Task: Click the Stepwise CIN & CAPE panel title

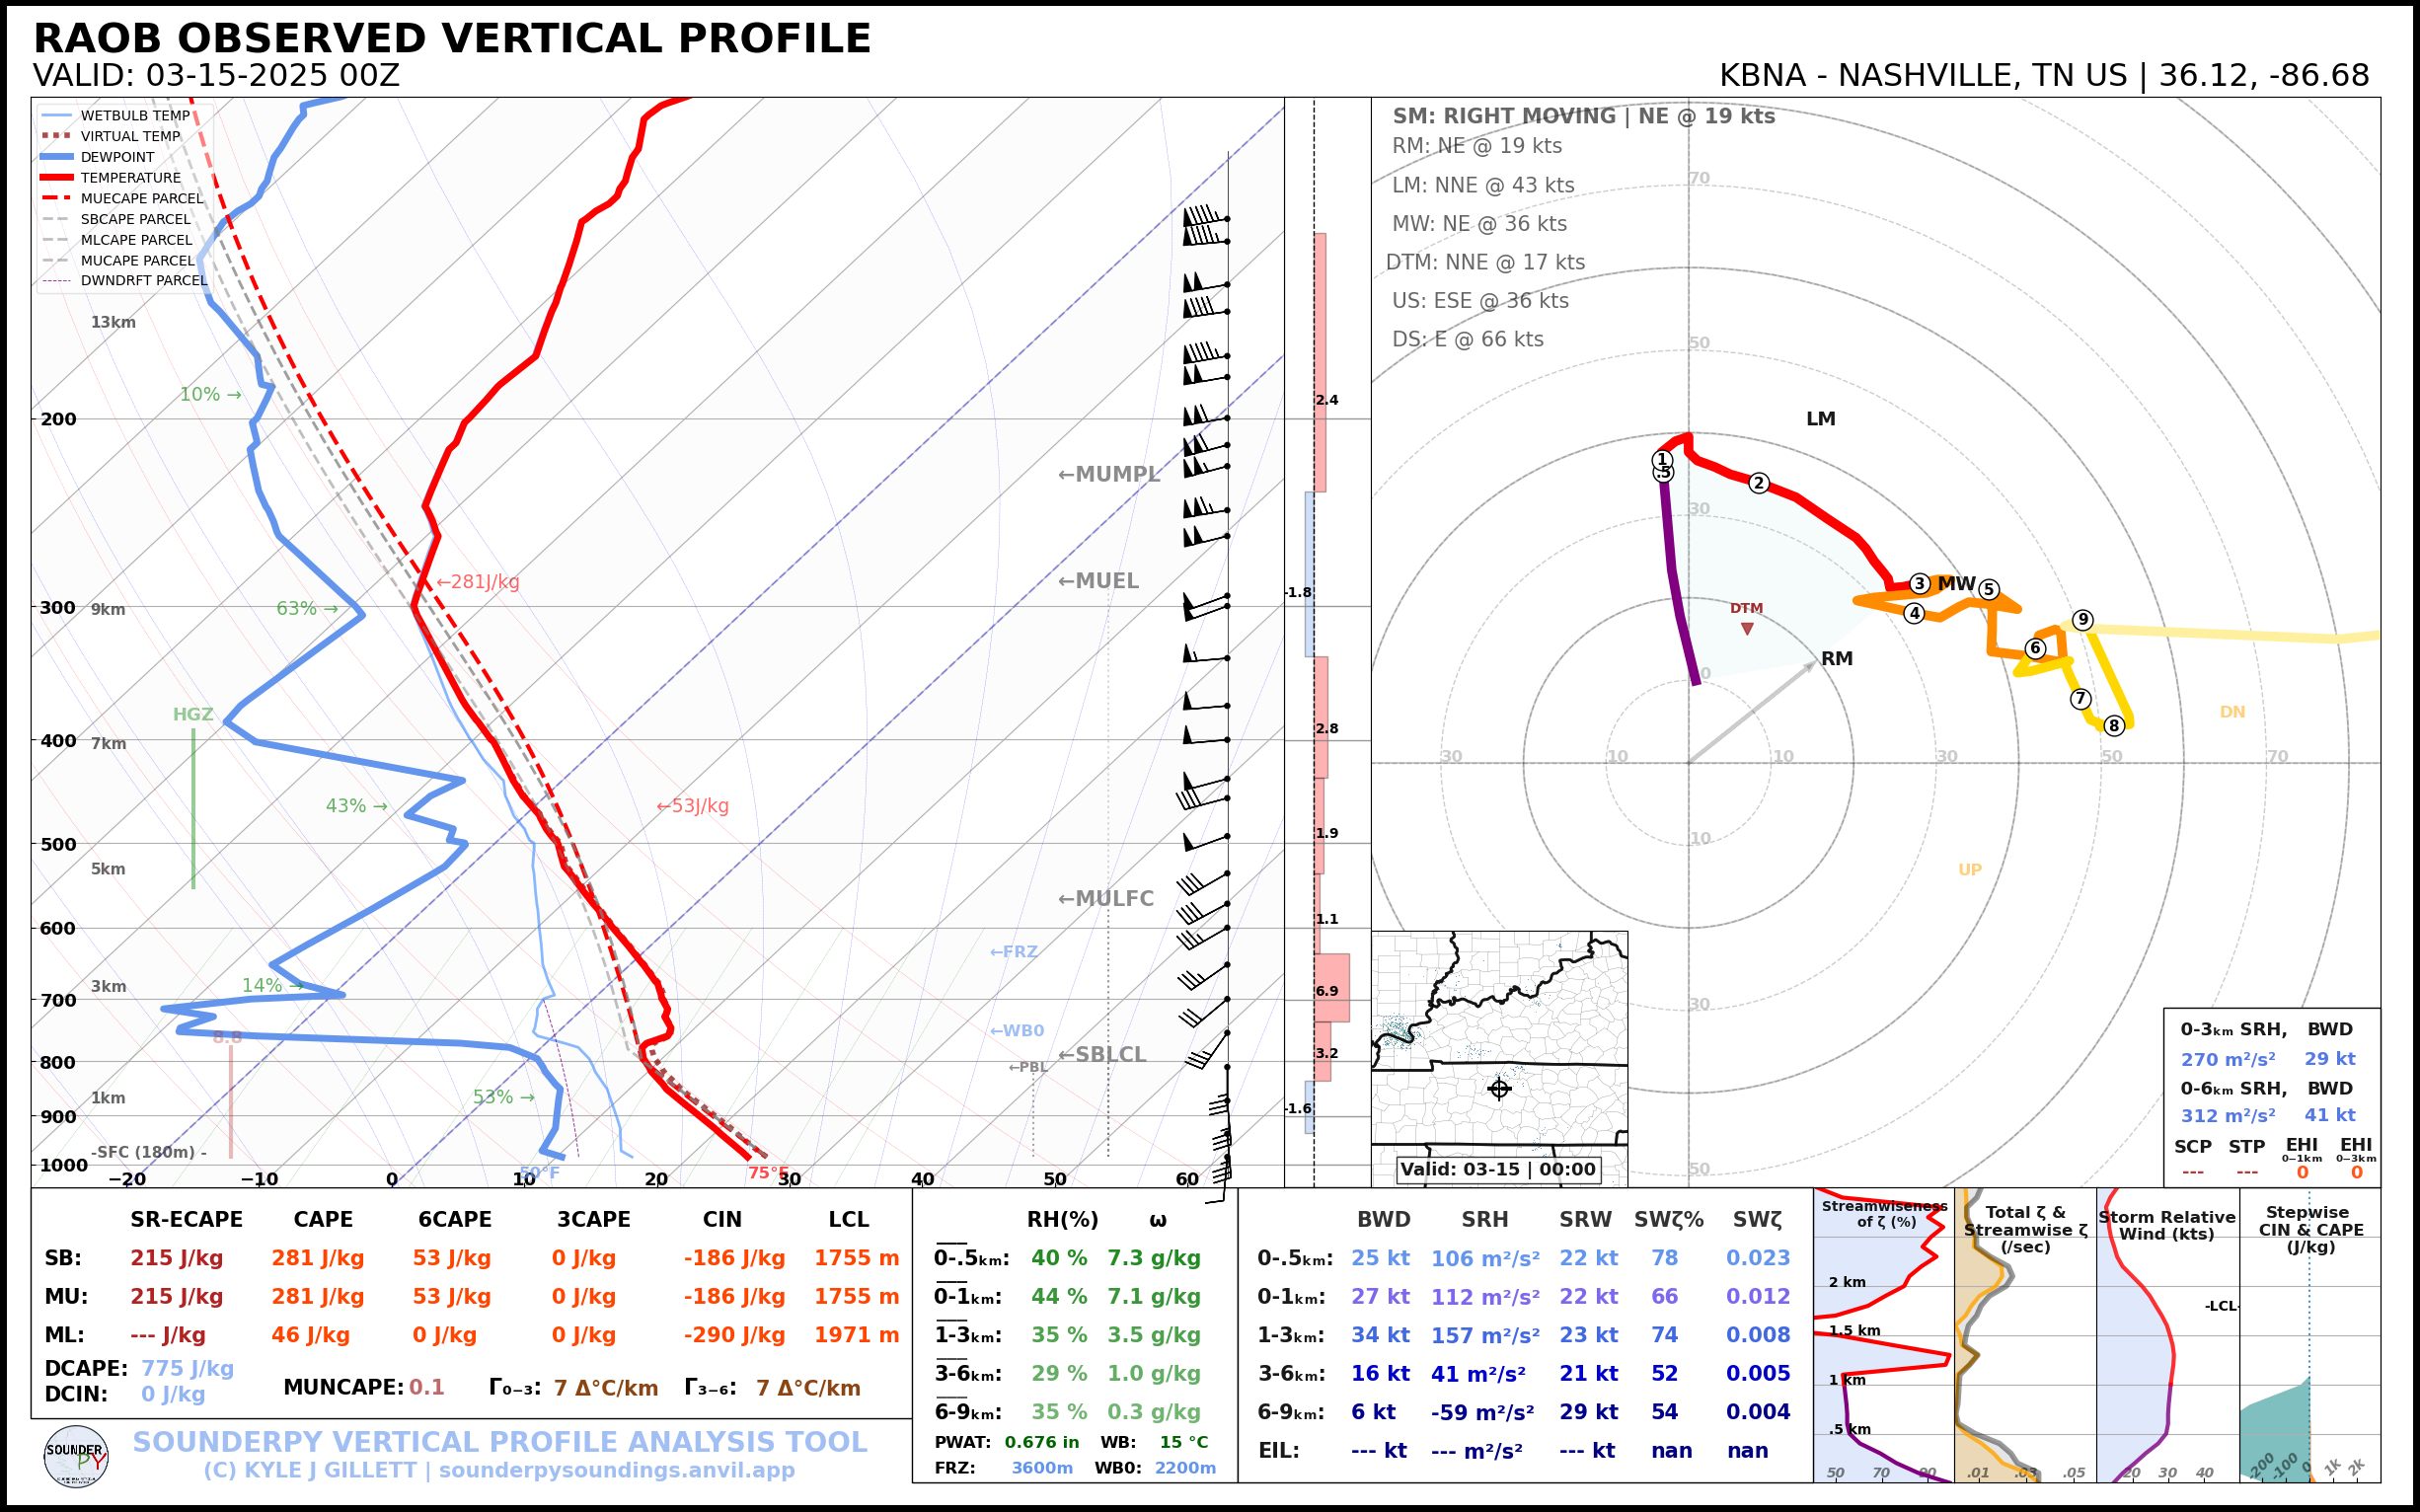Action: [x=2310, y=1229]
